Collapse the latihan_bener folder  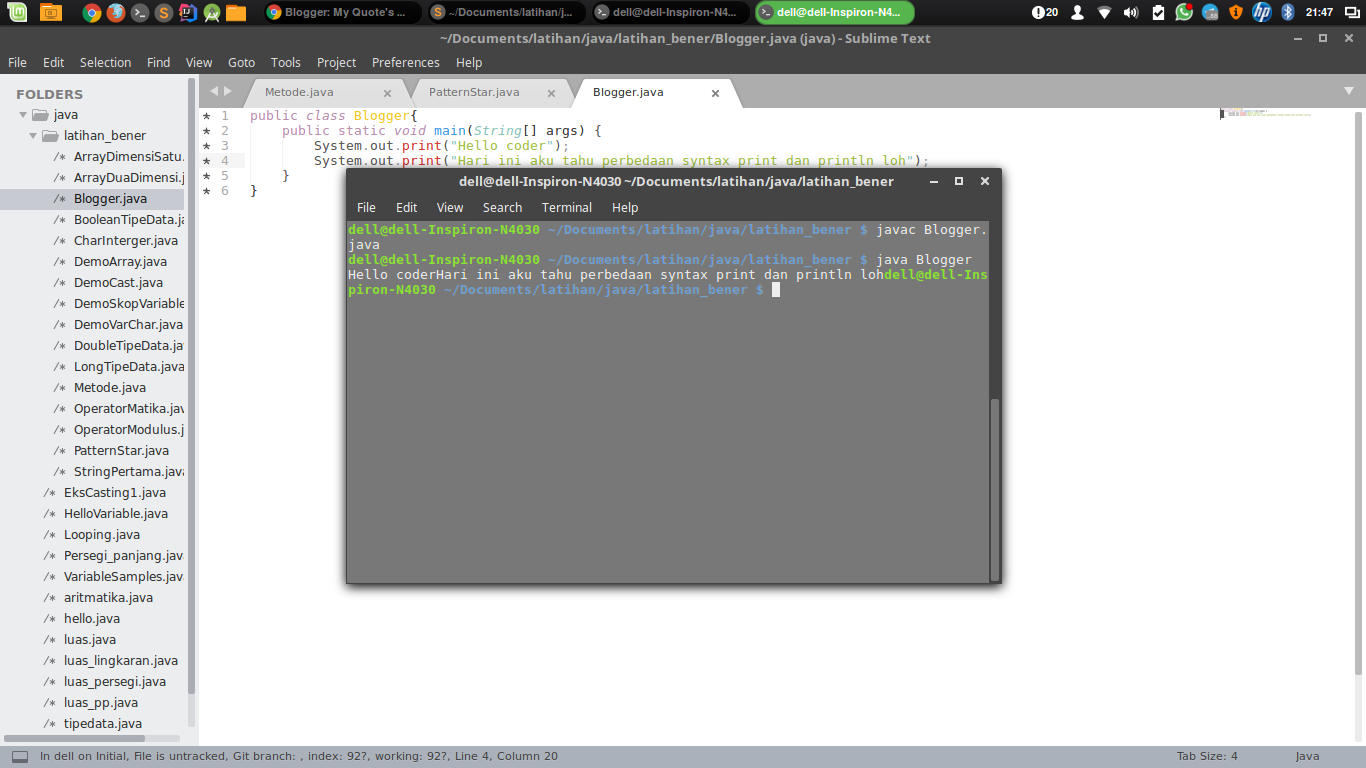coord(34,135)
